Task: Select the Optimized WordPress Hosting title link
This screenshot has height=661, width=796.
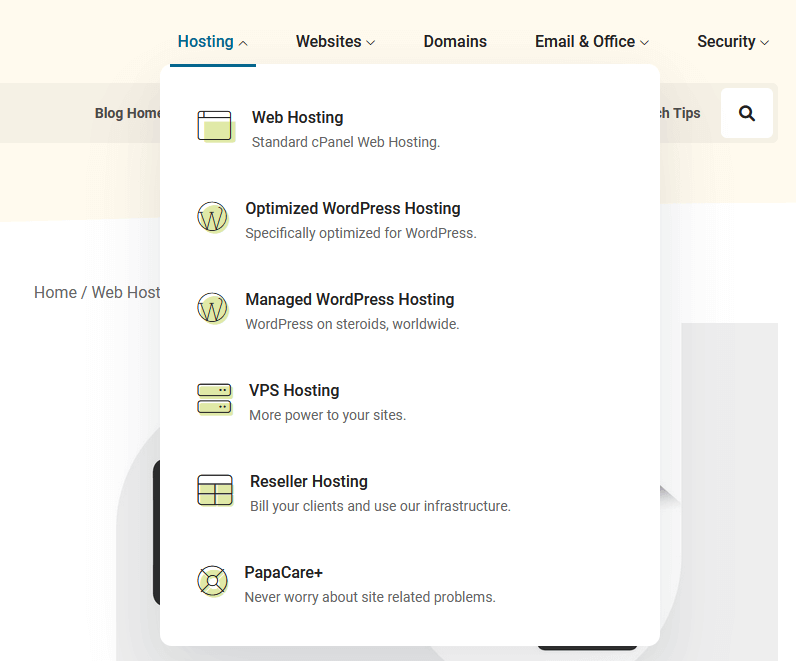Action: pos(353,208)
